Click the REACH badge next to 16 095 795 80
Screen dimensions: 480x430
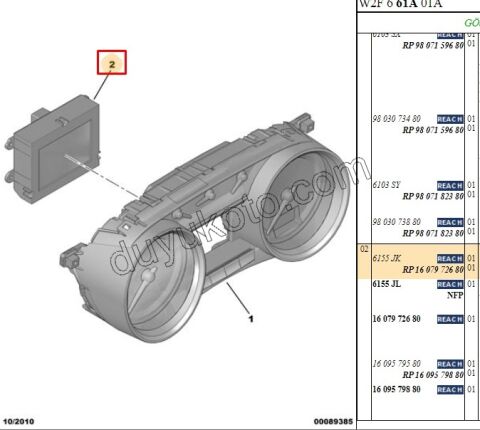pyautogui.click(x=450, y=364)
